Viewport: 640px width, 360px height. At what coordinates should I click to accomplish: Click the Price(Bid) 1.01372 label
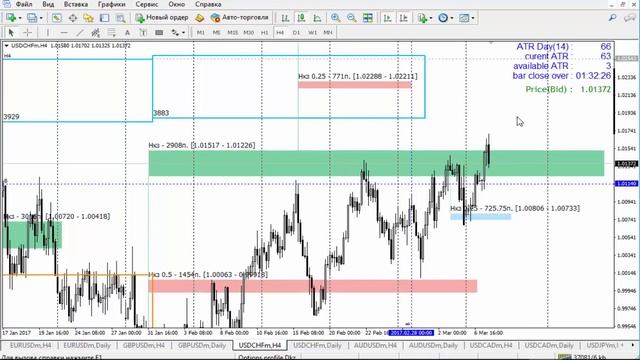pos(568,89)
